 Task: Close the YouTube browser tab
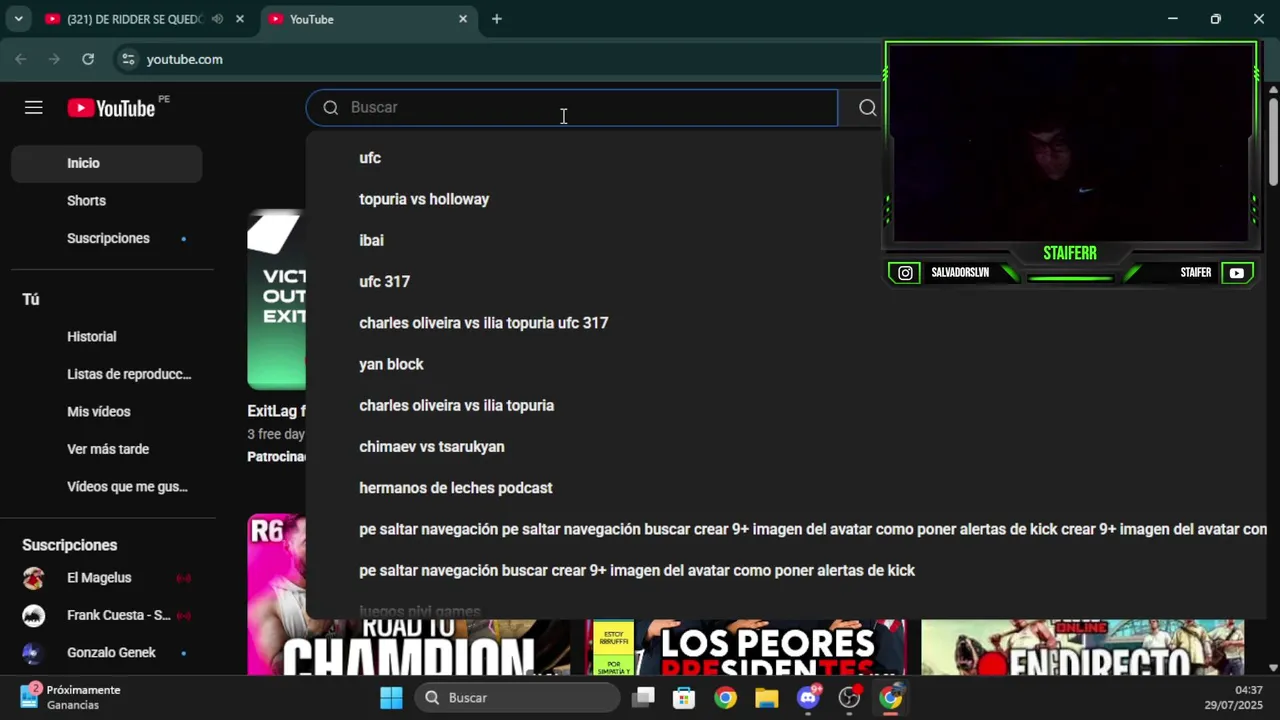(x=463, y=19)
